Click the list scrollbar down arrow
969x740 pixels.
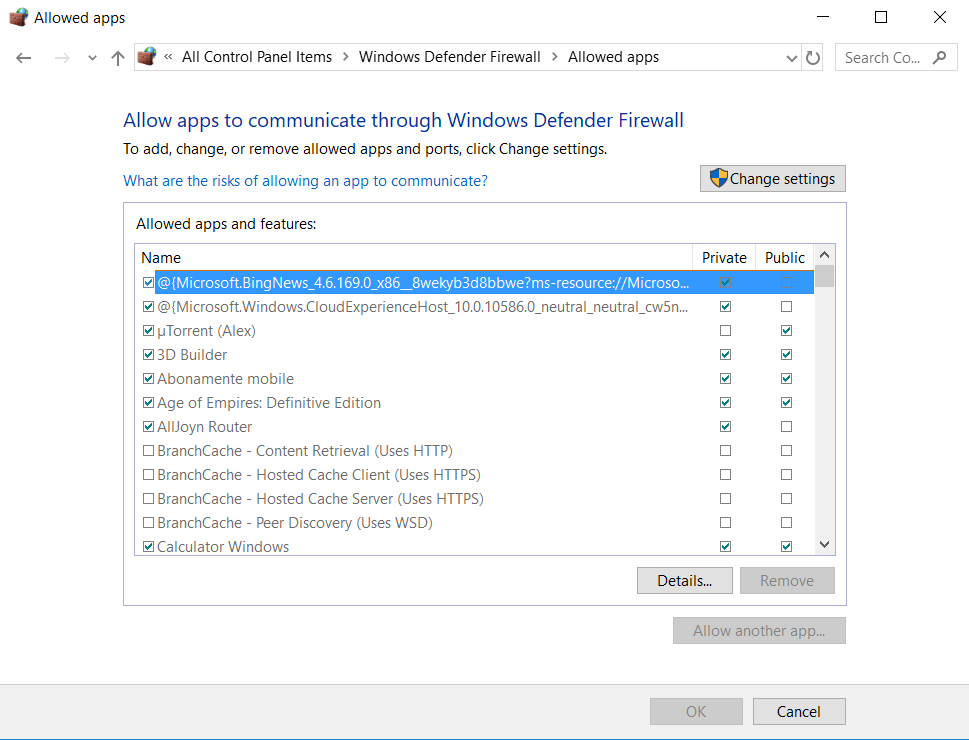(x=824, y=544)
